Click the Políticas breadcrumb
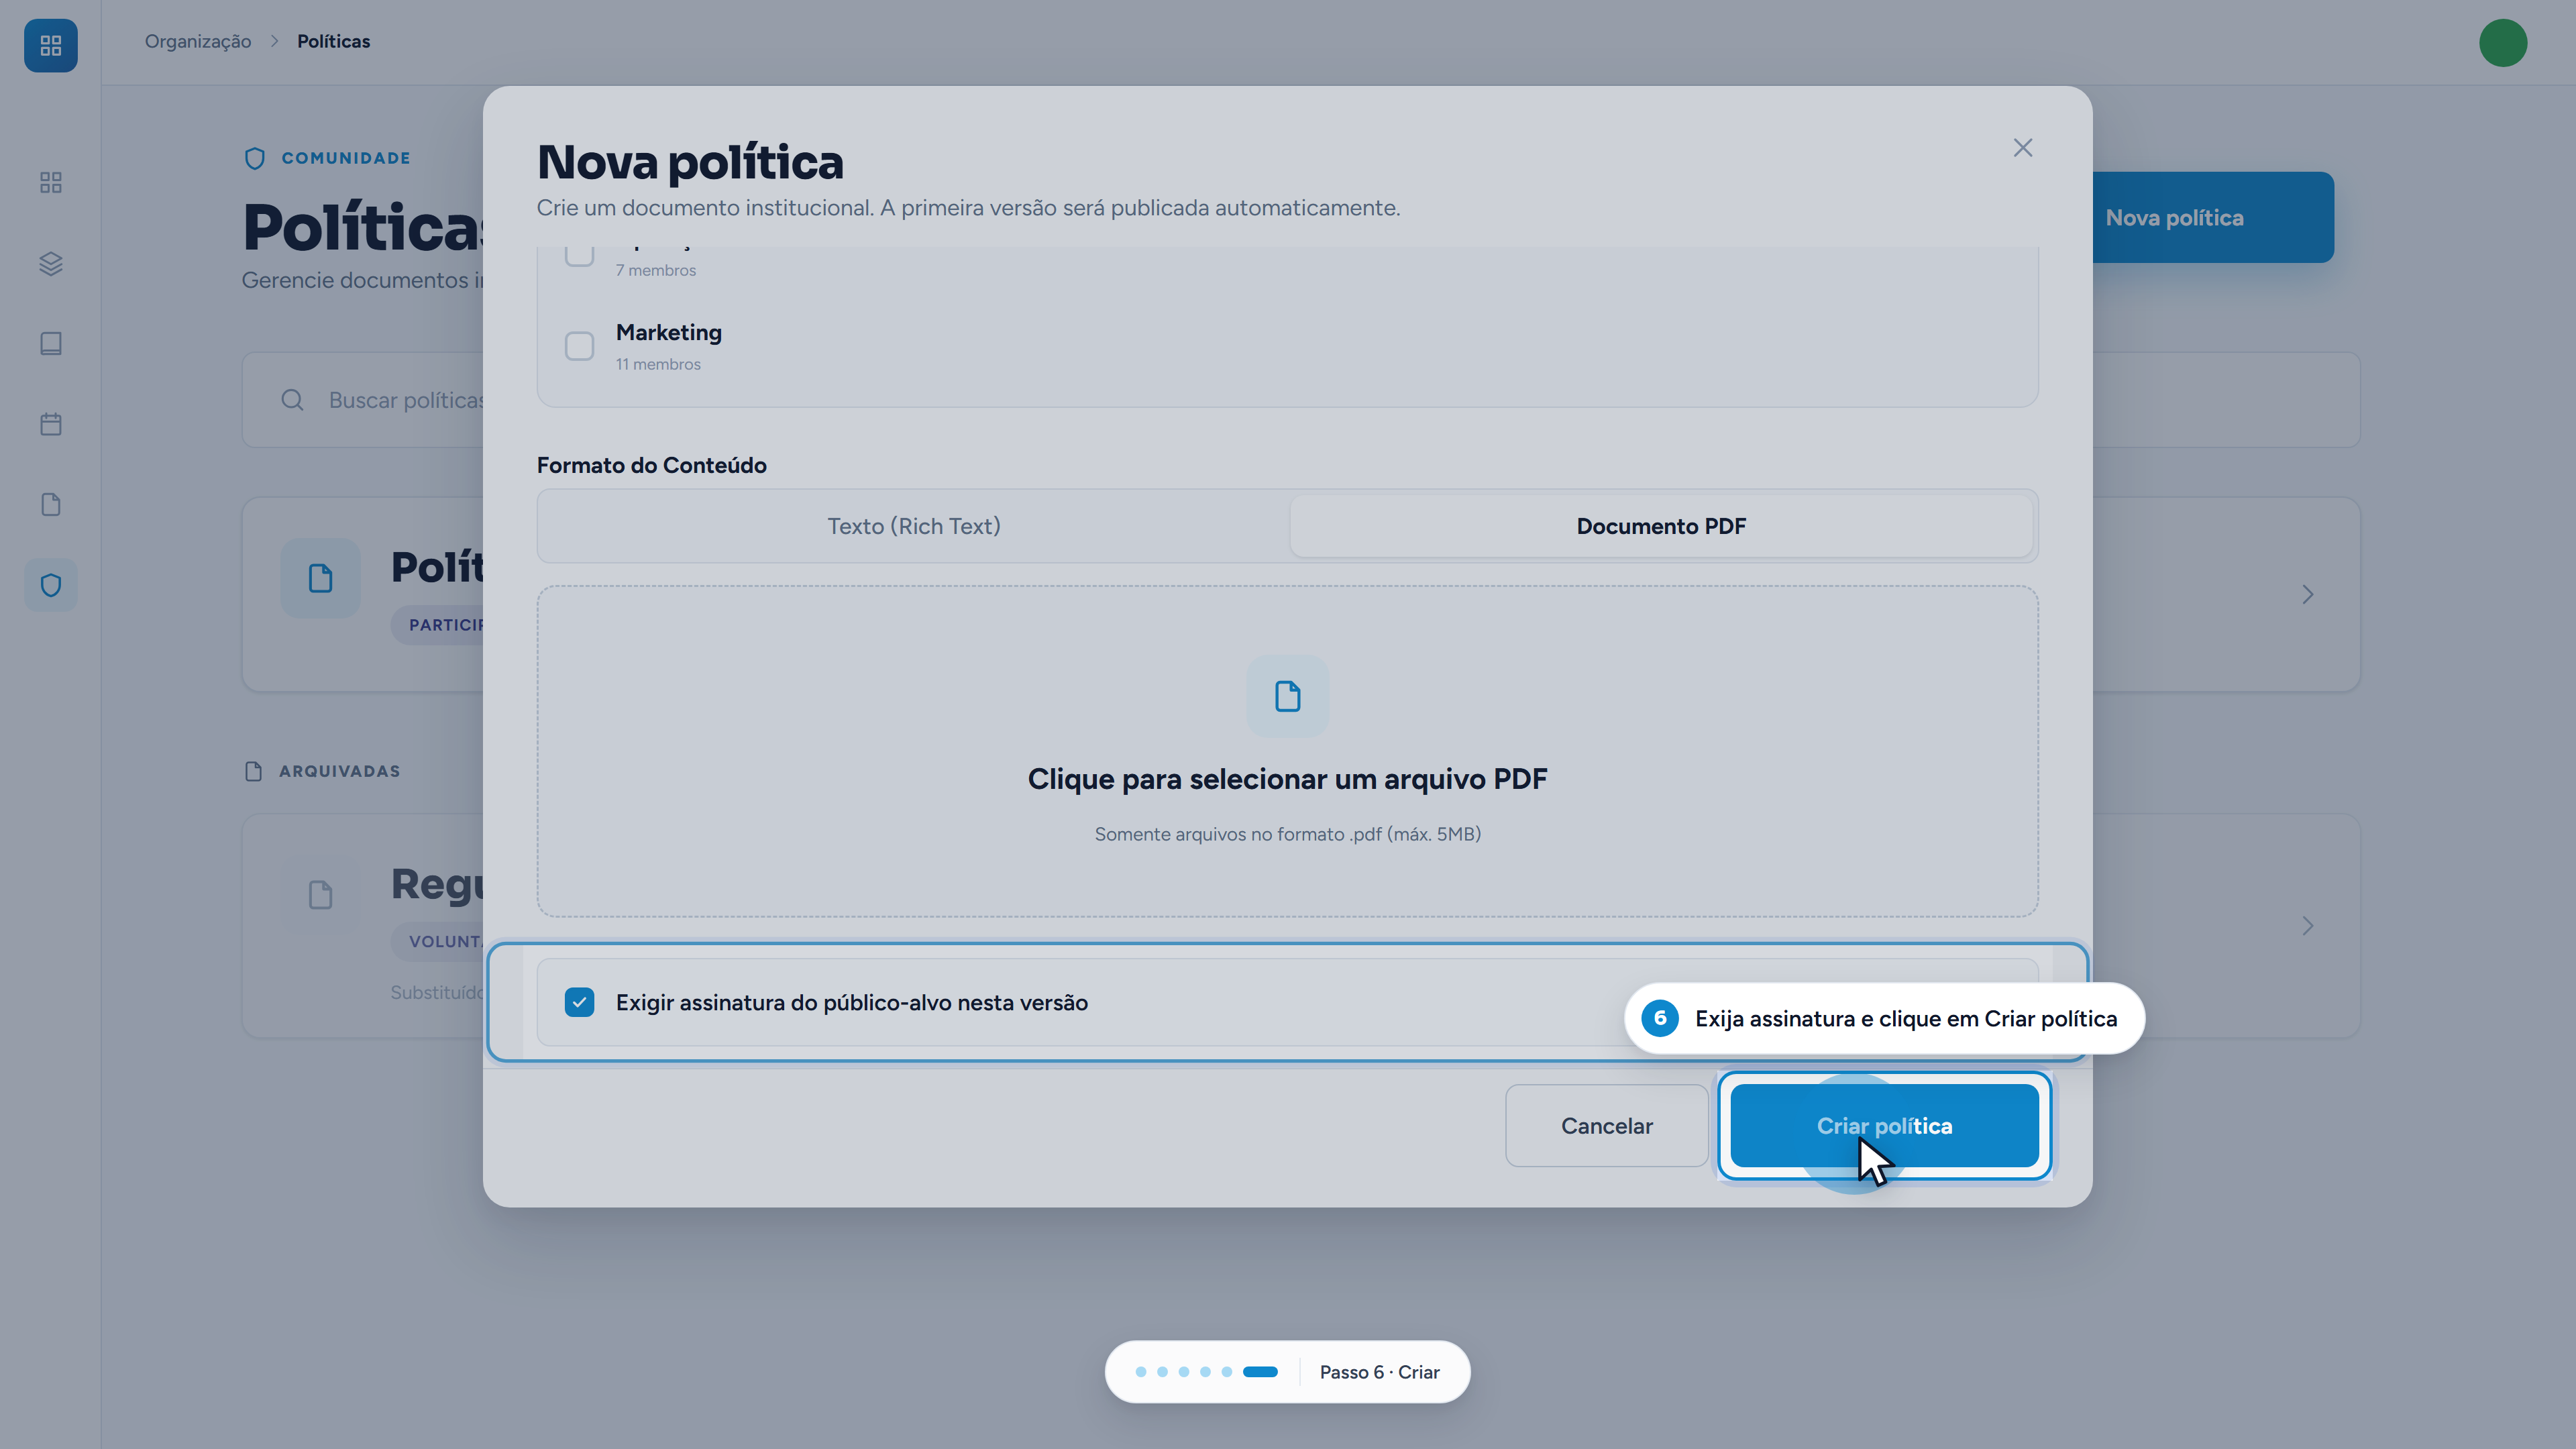 pyautogui.click(x=333, y=41)
